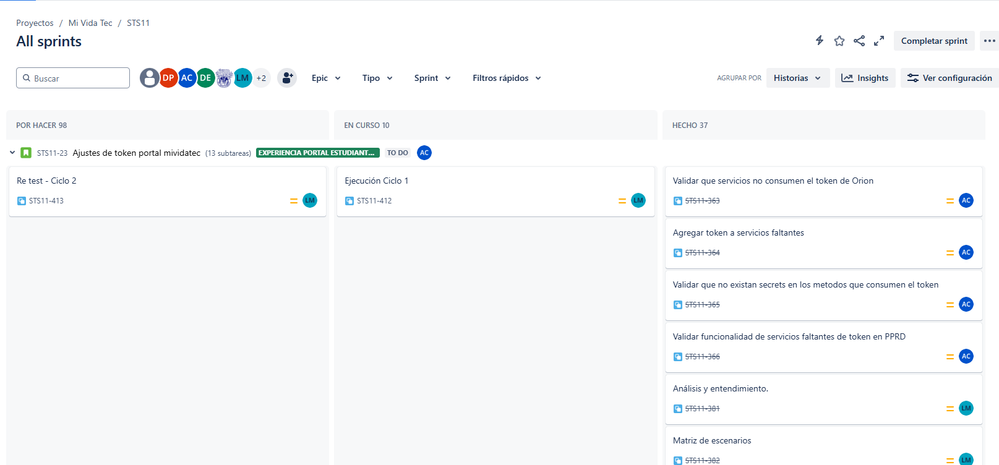
Task: Go to Mi Vida Tec breadcrumb
Action: (x=90, y=23)
